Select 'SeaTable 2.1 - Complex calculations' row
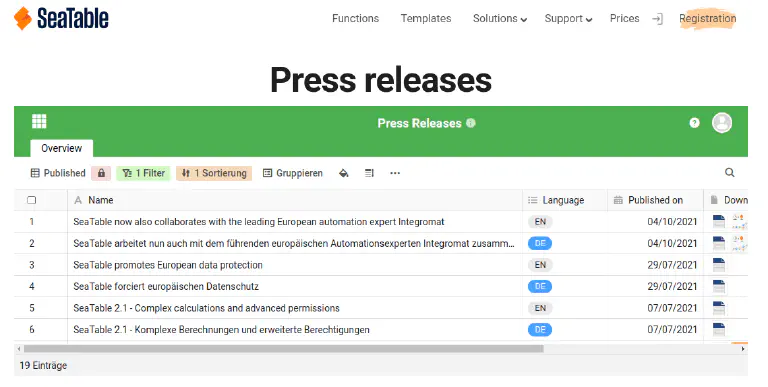Image resolution: width=768 pixels, height=387 pixels. (x=206, y=308)
